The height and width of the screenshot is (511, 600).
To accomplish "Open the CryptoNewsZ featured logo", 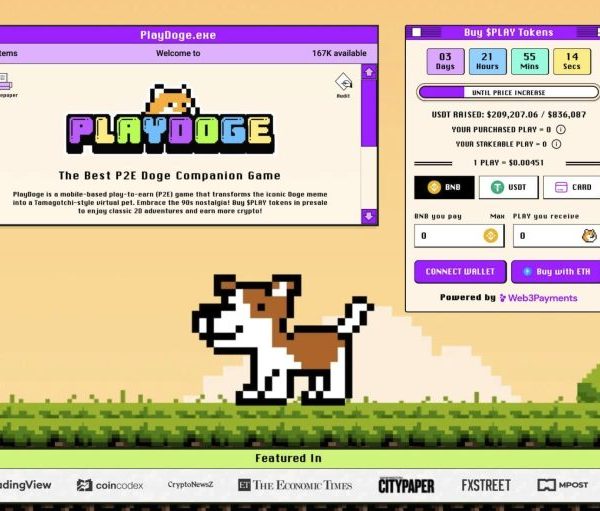I will click(190, 485).
